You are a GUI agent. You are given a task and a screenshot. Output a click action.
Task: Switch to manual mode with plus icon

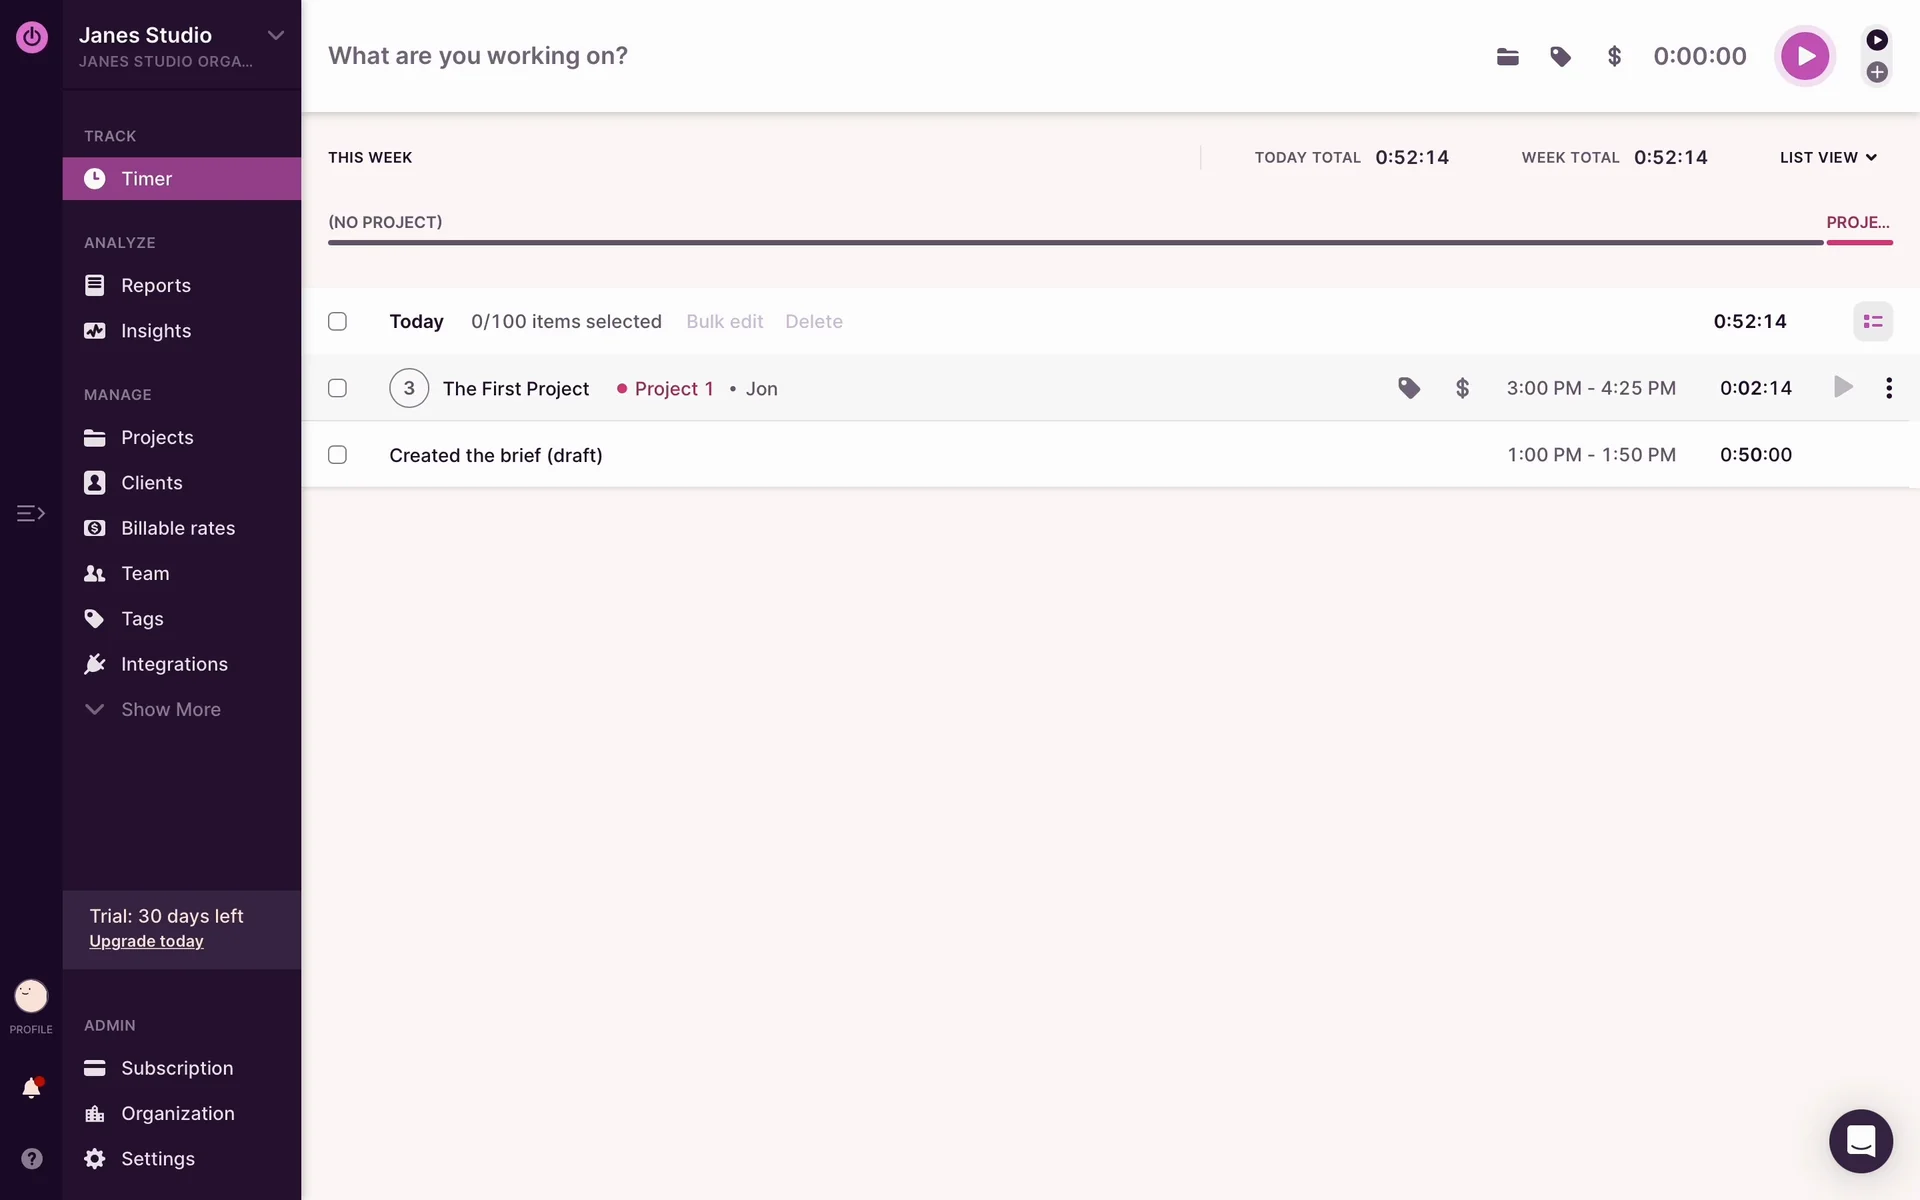click(1877, 72)
